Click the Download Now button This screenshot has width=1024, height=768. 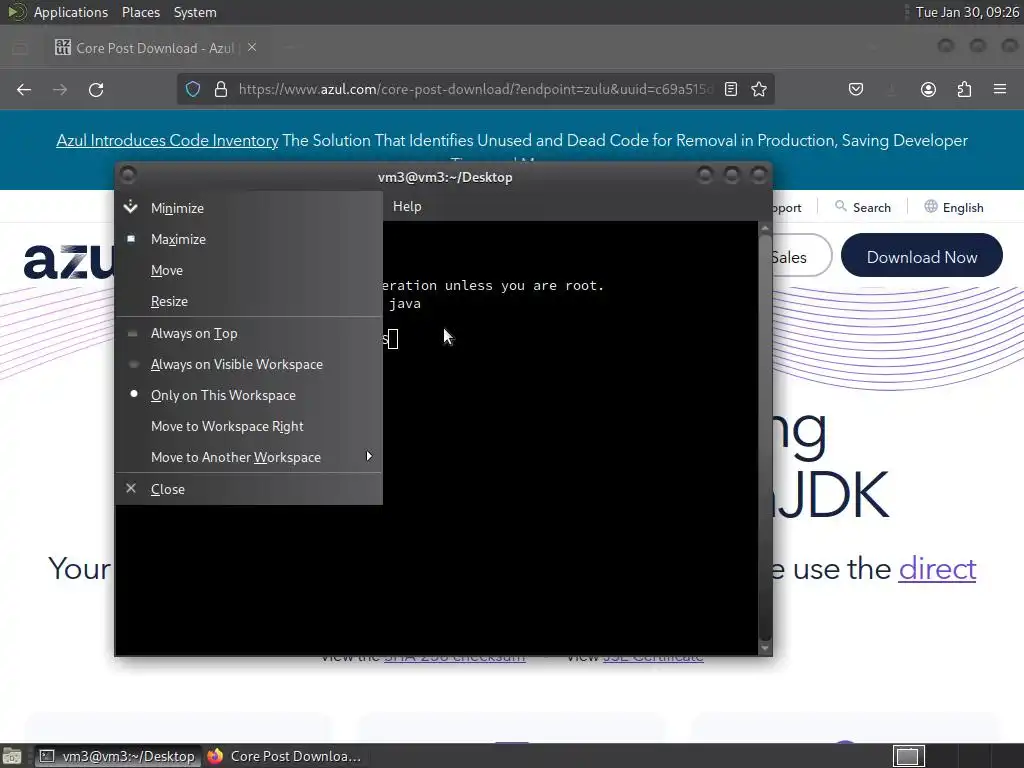921,256
